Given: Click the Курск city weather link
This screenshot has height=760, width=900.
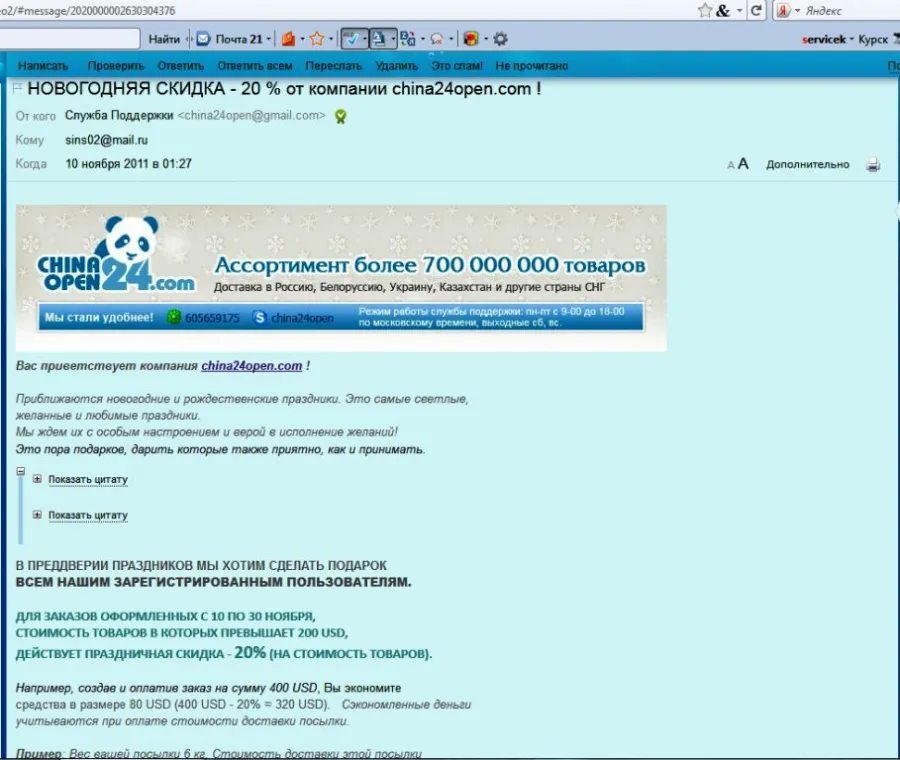Looking at the screenshot, I should point(873,39).
